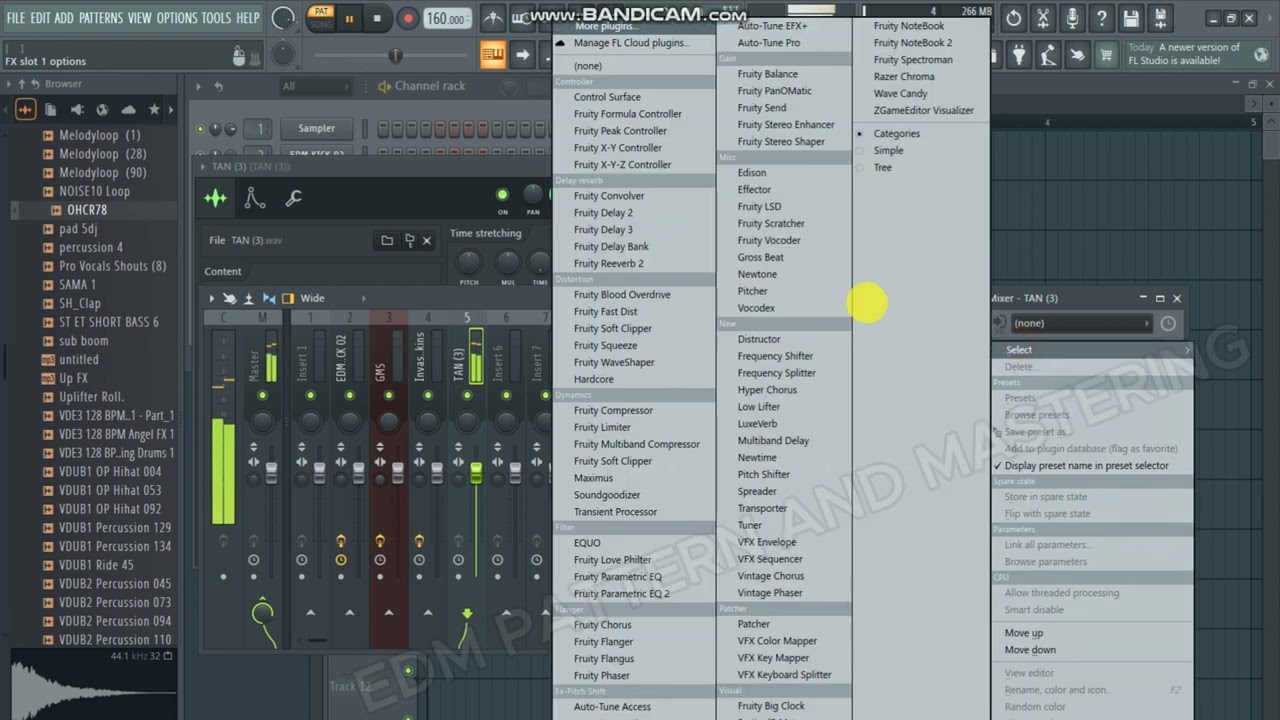Image resolution: width=1280 pixels, height=720 pixels.
Task: Open the envelope/instrument settings tab icon
Action: pos(255,198)
